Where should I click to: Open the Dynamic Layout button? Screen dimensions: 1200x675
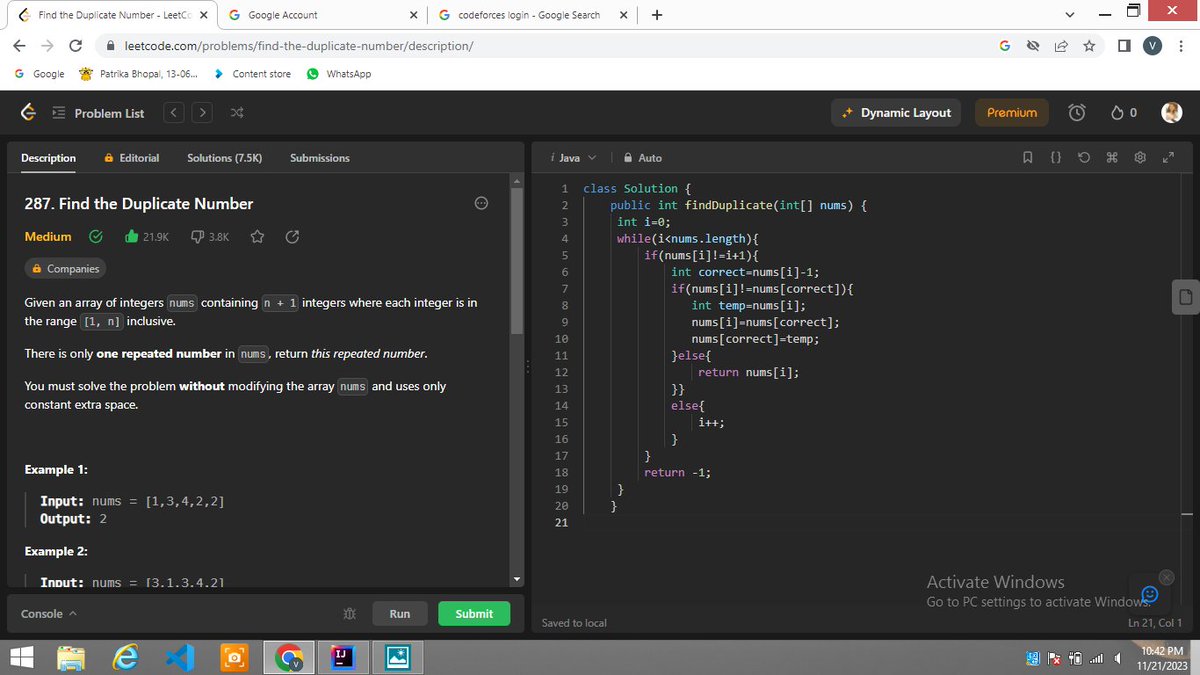pos(897,113)
